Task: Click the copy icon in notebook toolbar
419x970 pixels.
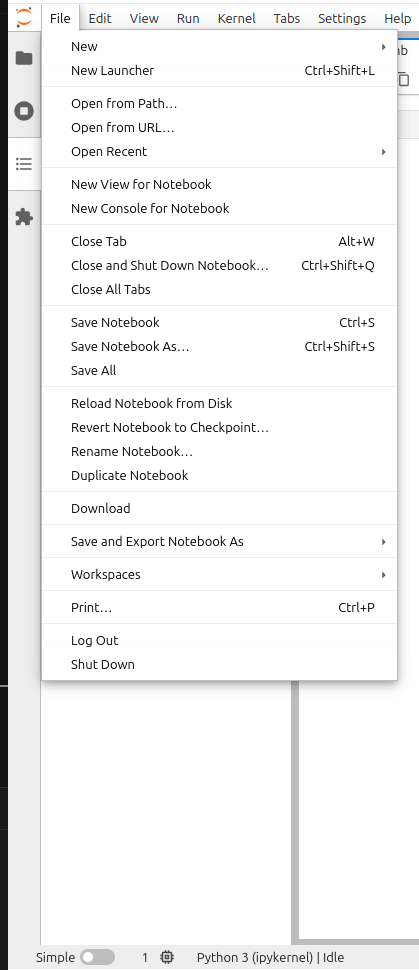Action: (x=404, y=79)
